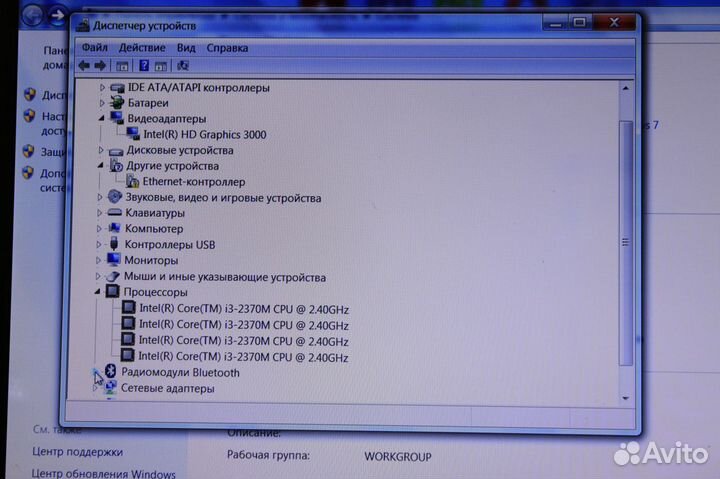Expand Звуковые, видео и игровые устройства node

(100, 197)
